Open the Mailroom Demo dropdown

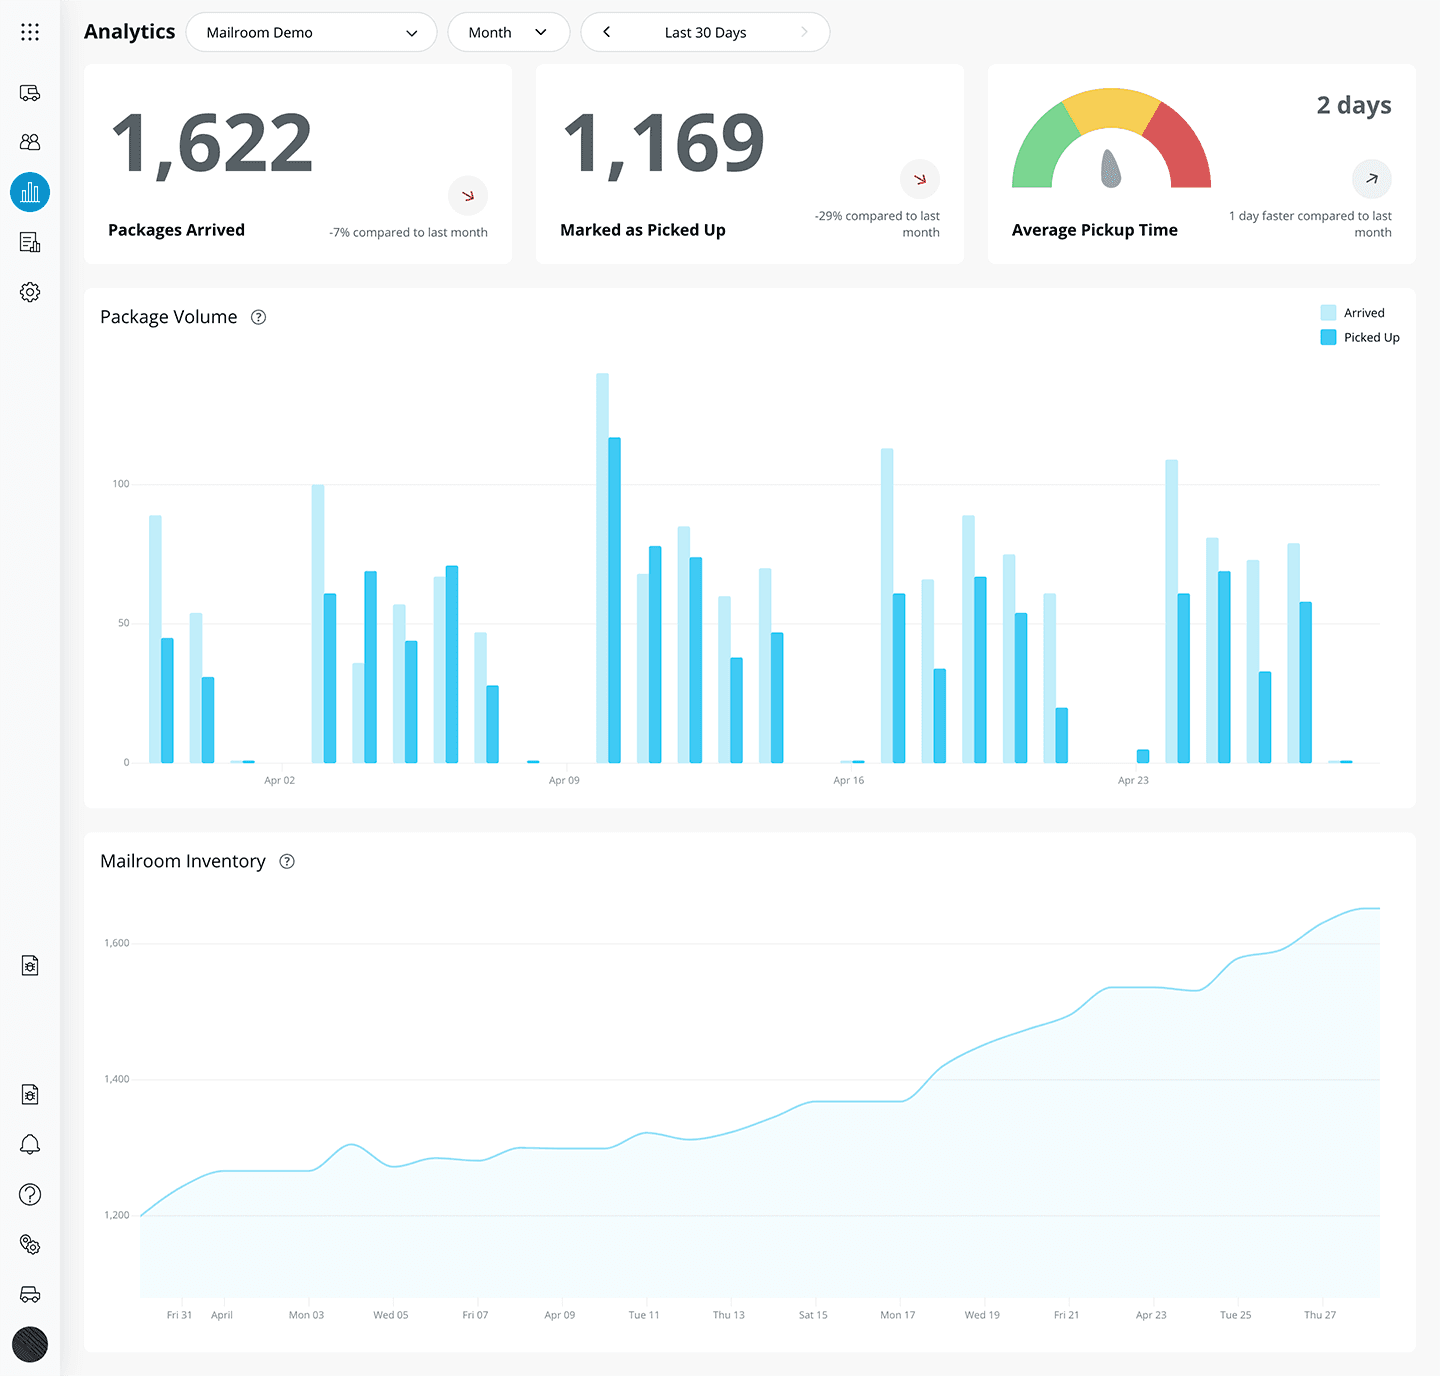(311, 32)
